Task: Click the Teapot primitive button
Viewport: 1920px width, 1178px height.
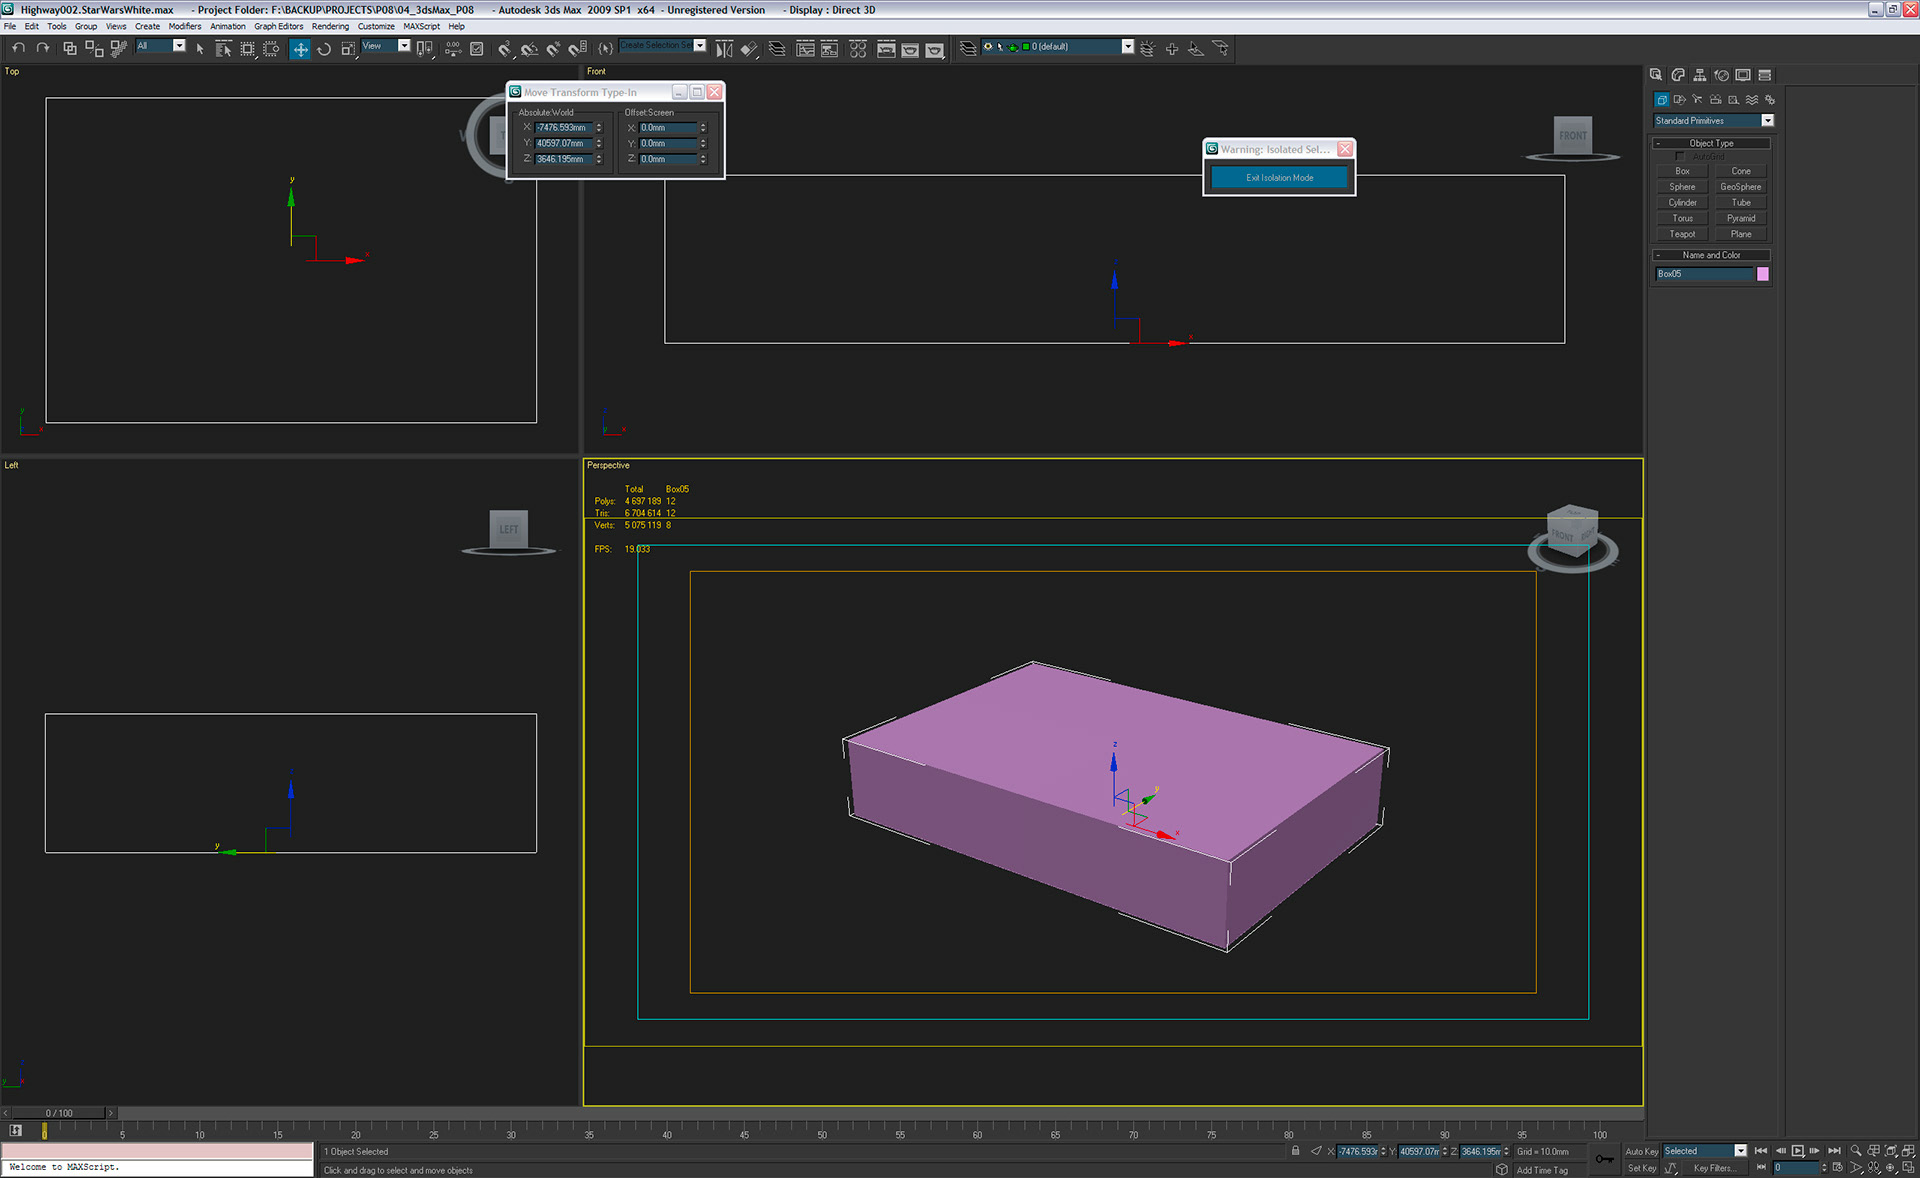Action: (x=1682, y=234)
